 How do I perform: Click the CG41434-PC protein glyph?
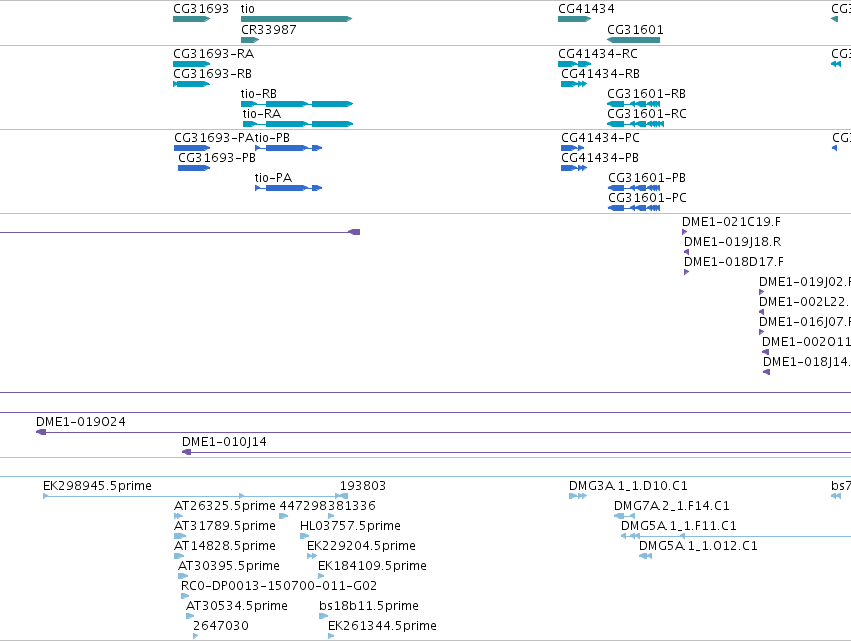point(573,148)
